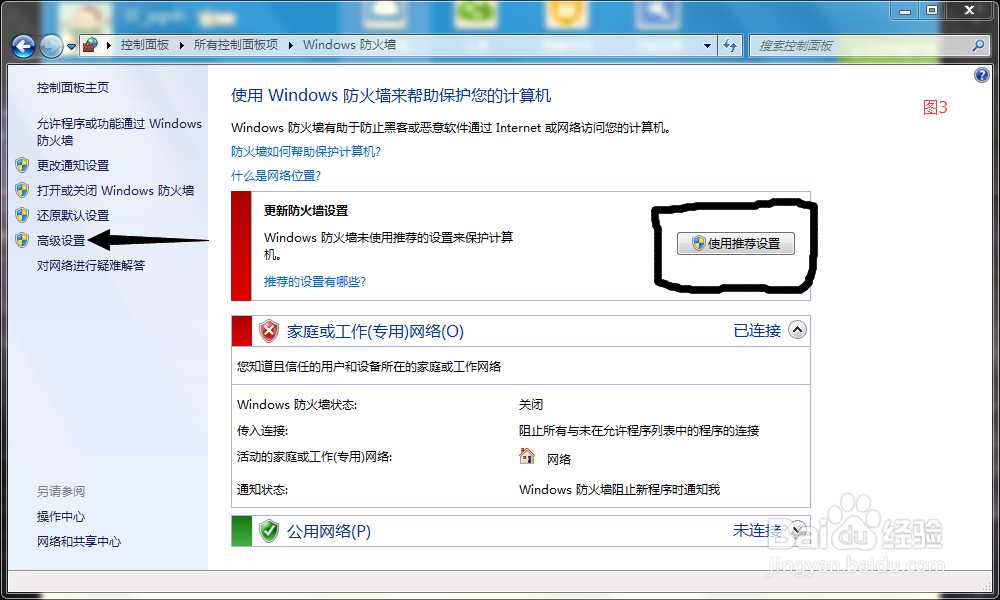Open 允许程序或功能通过 Windows 防火墙
Screen dimensions: 1000x600
click(119, 131)
